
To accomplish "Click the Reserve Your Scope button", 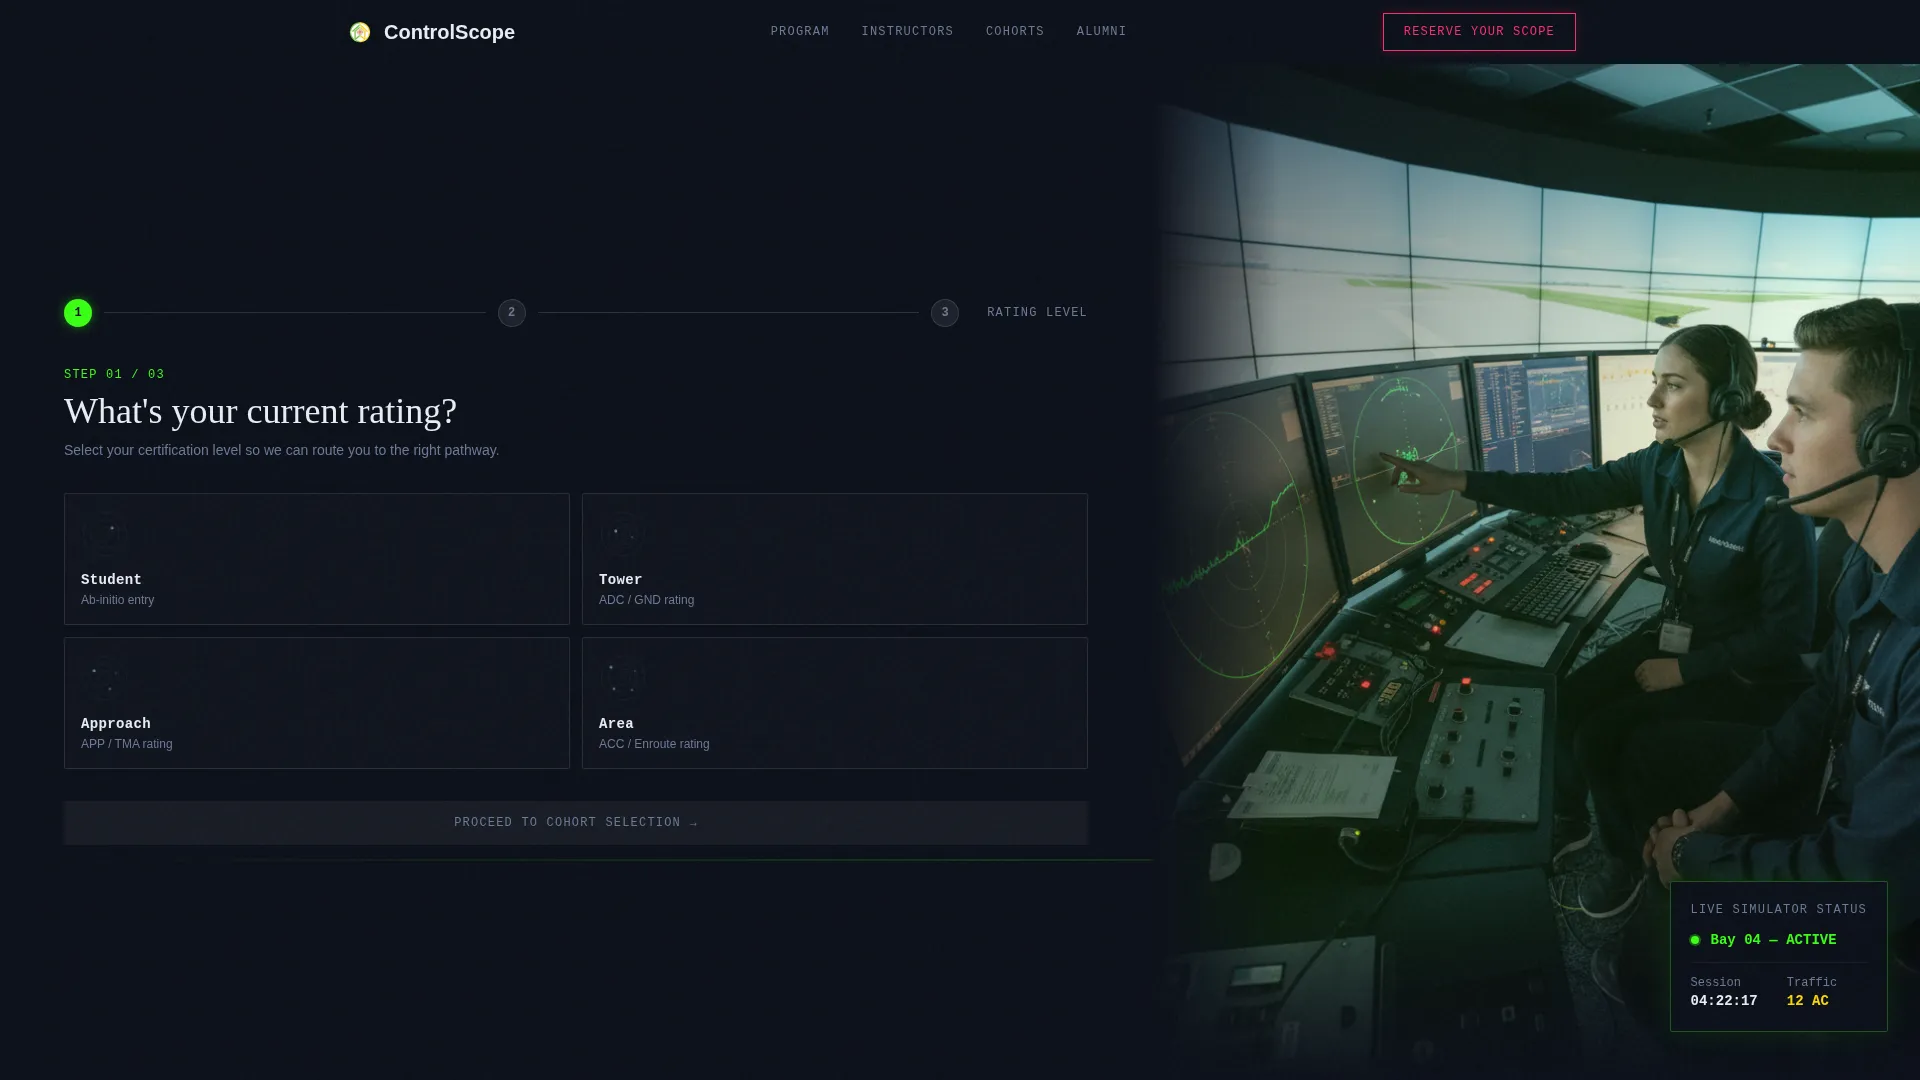I will point(1479,32).
